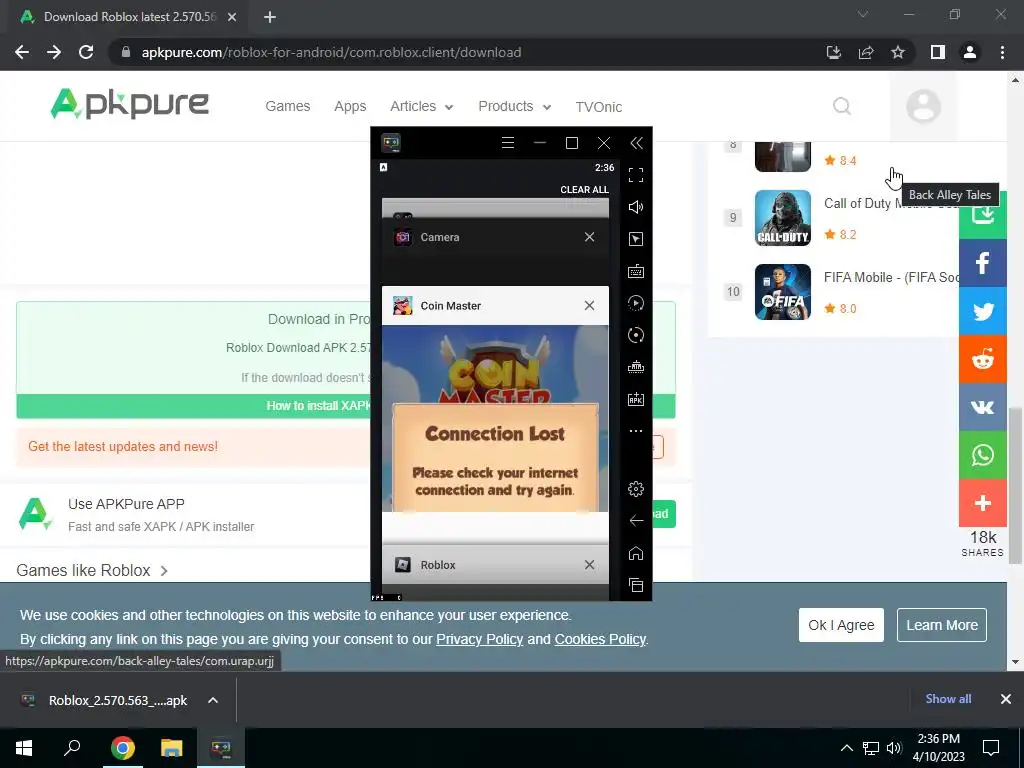Open the emulator more options ellipsis
This screenshot has width=1024, height=768.
[x=635, y=431]
